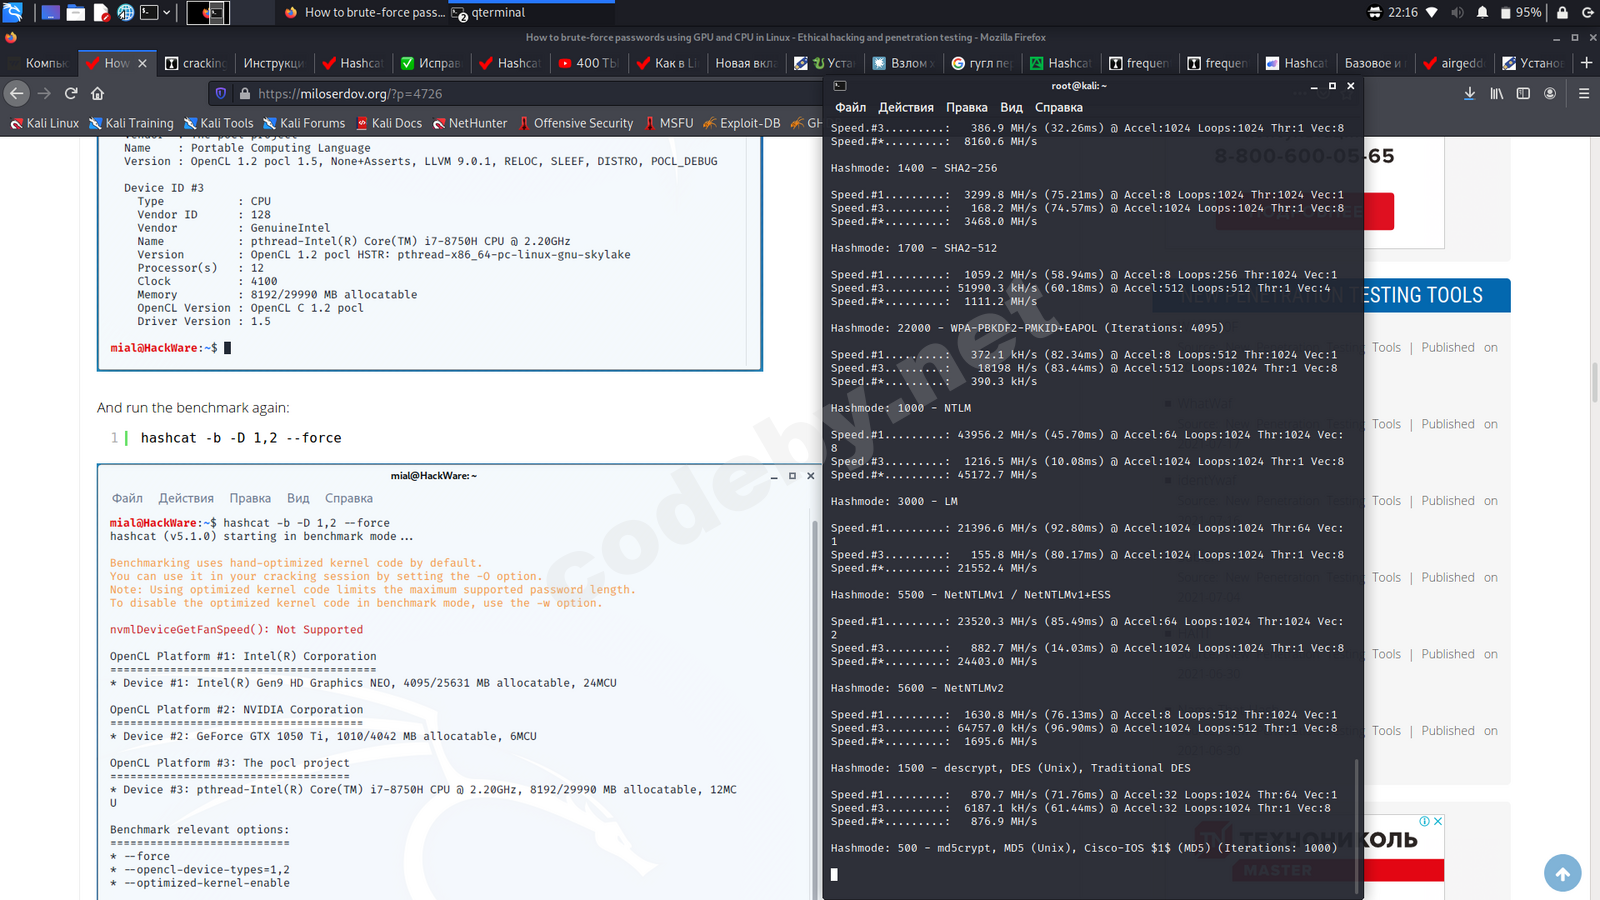Mute sound via panel volume icon
Image resolution: width=1600 pixels, height=900 pixels.
pos(1457,13)
